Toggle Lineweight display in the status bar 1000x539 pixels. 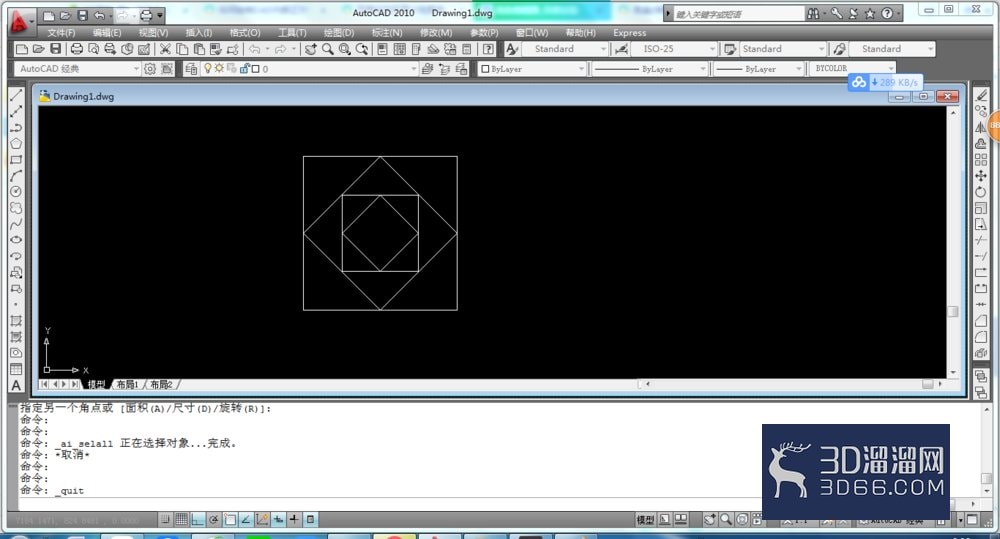coord(294,520)
